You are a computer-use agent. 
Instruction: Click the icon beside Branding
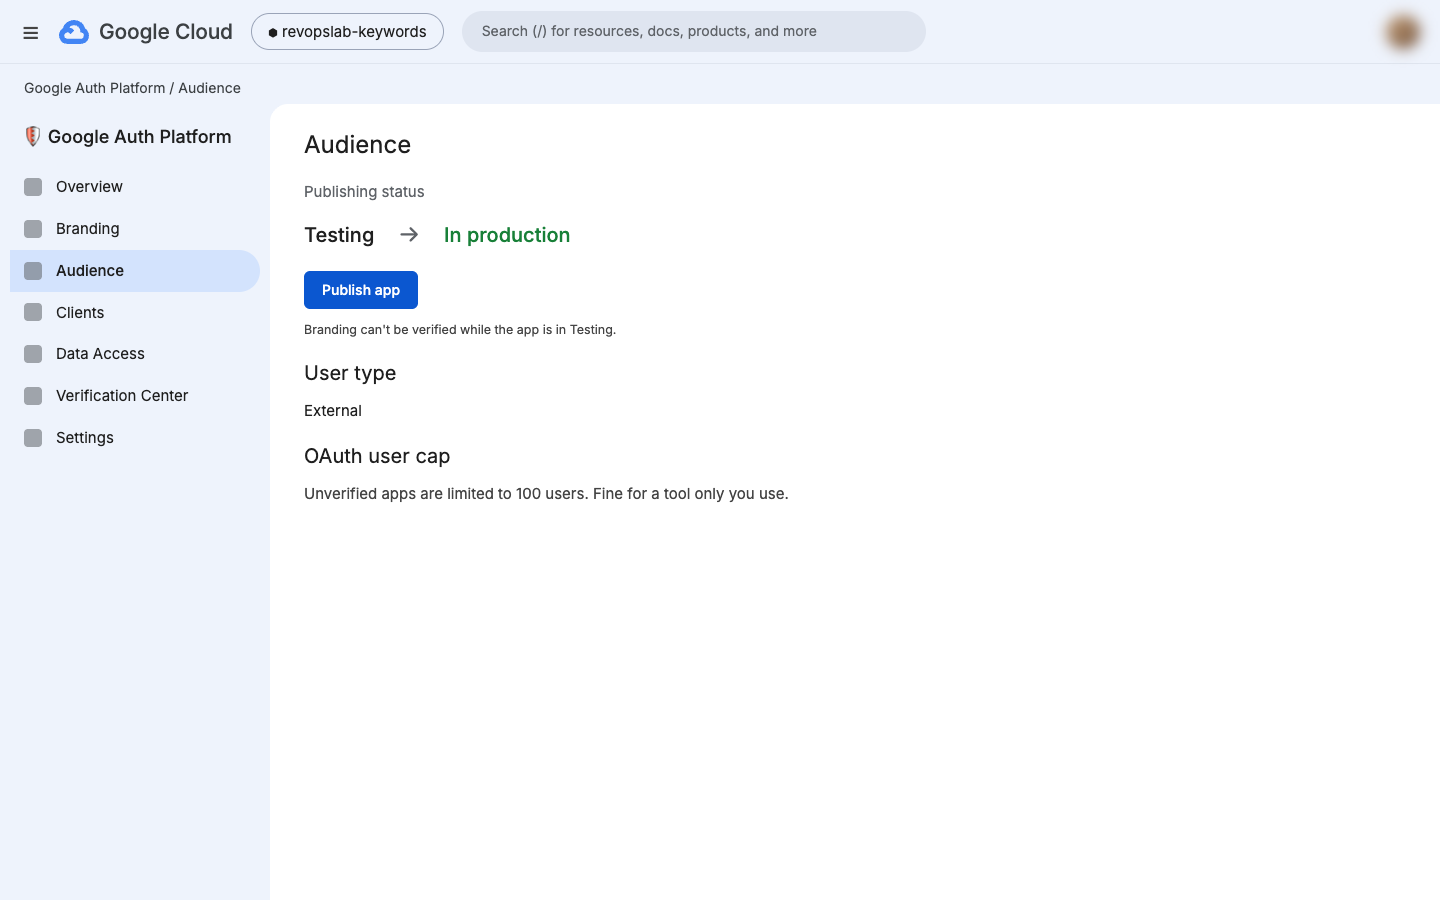coord(33,229)
